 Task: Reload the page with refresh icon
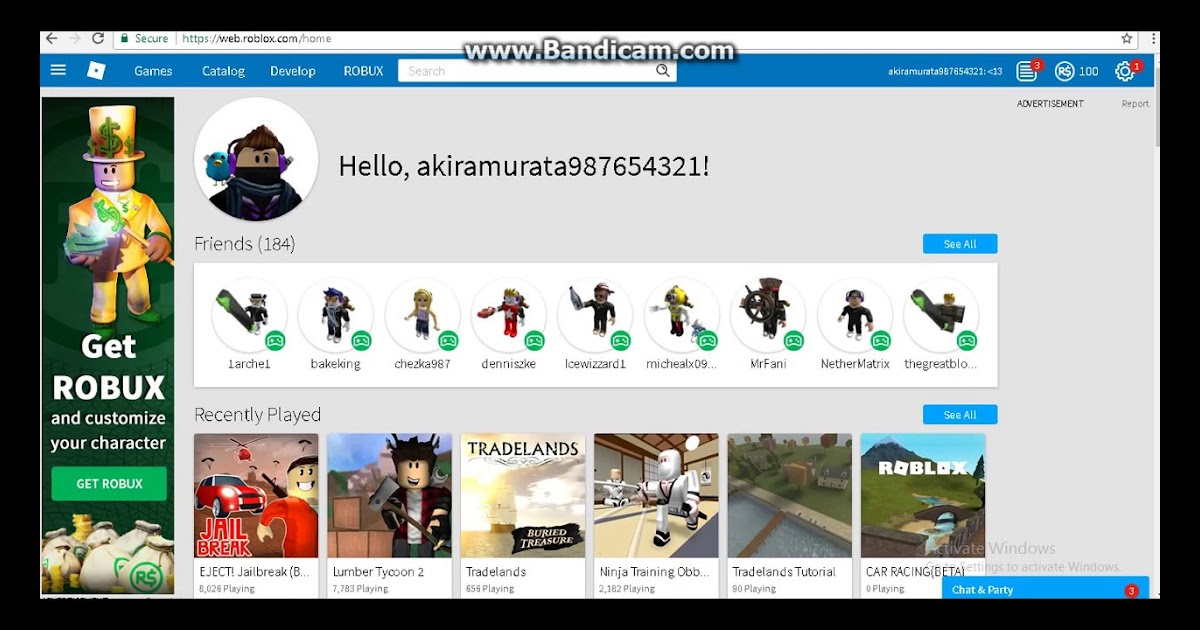tap(98, 38)
